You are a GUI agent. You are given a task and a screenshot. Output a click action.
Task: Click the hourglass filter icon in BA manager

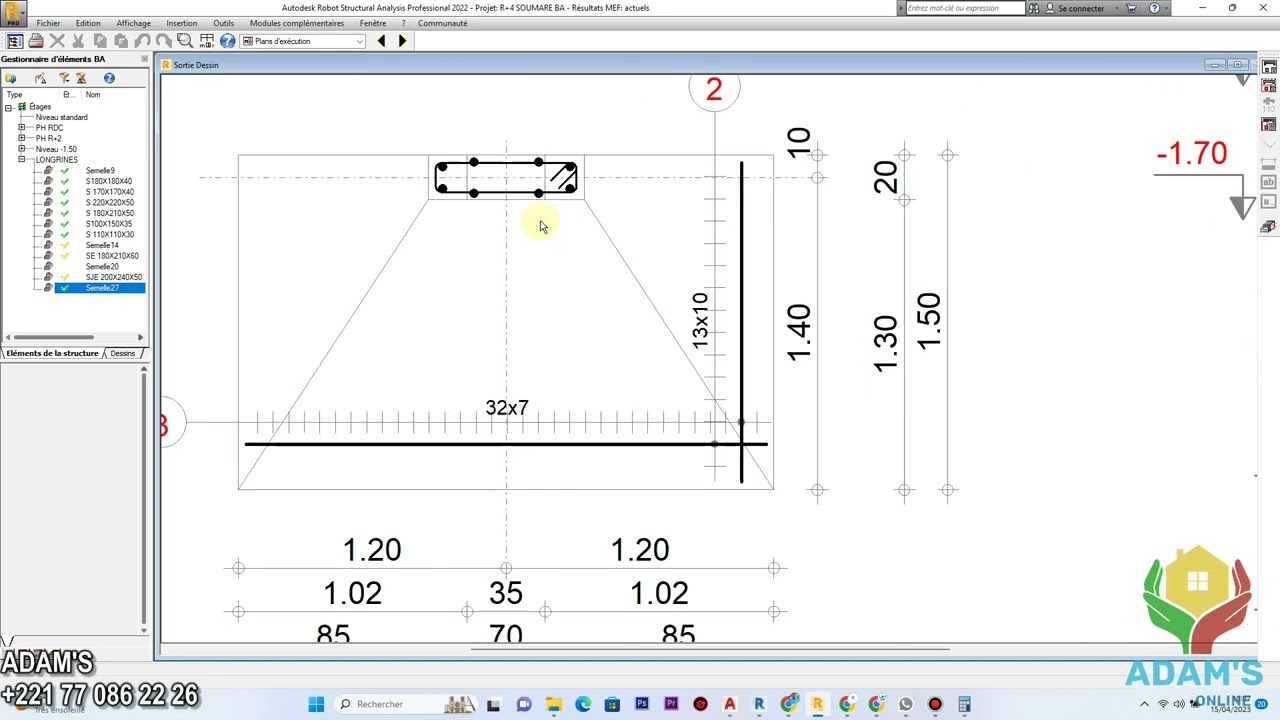pyautogui.click(x=81, y=78)
